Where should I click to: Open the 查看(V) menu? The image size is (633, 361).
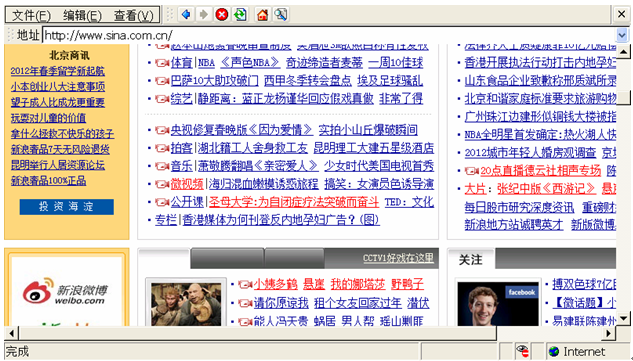click(134, 15)
